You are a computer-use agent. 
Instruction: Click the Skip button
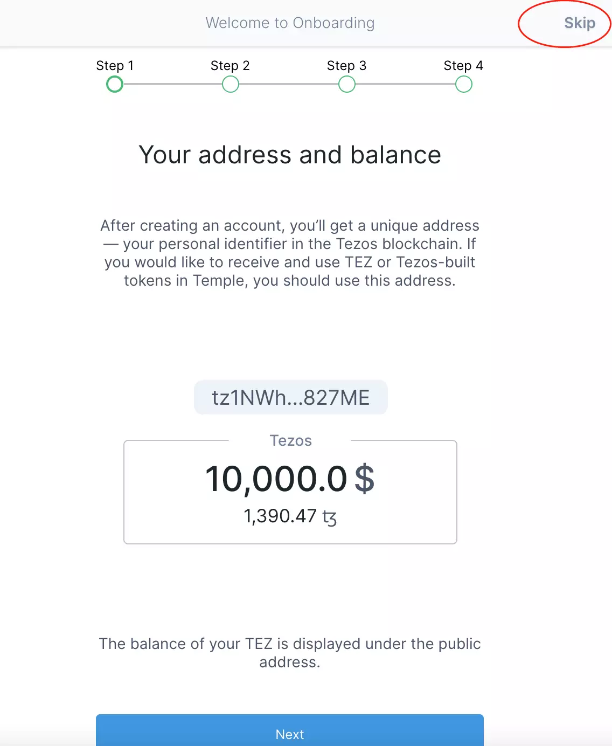(x=579, y=23)
